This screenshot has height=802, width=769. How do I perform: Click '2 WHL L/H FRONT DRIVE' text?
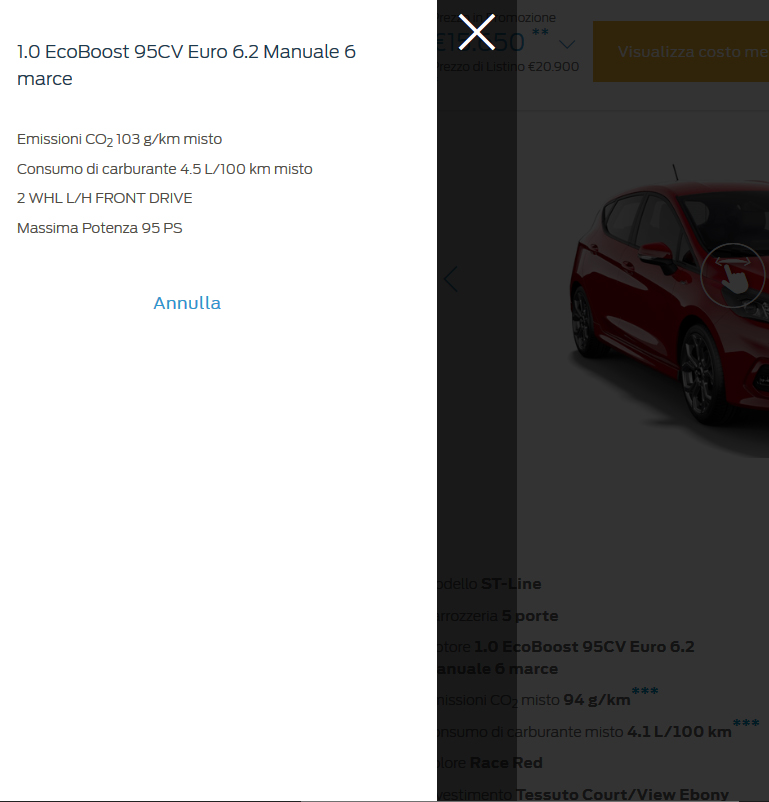coord(104,198)
